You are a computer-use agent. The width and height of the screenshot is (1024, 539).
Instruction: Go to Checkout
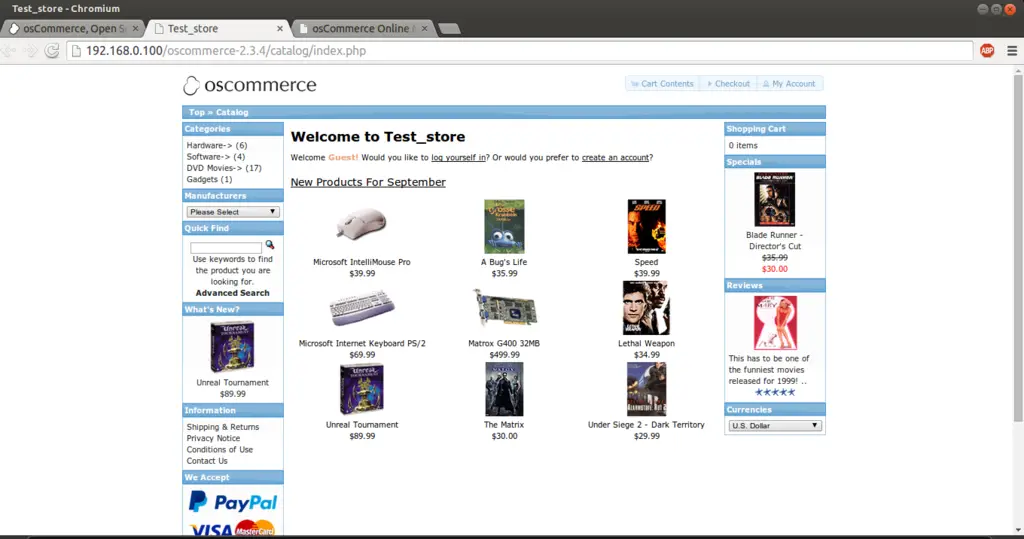(728, 84)
